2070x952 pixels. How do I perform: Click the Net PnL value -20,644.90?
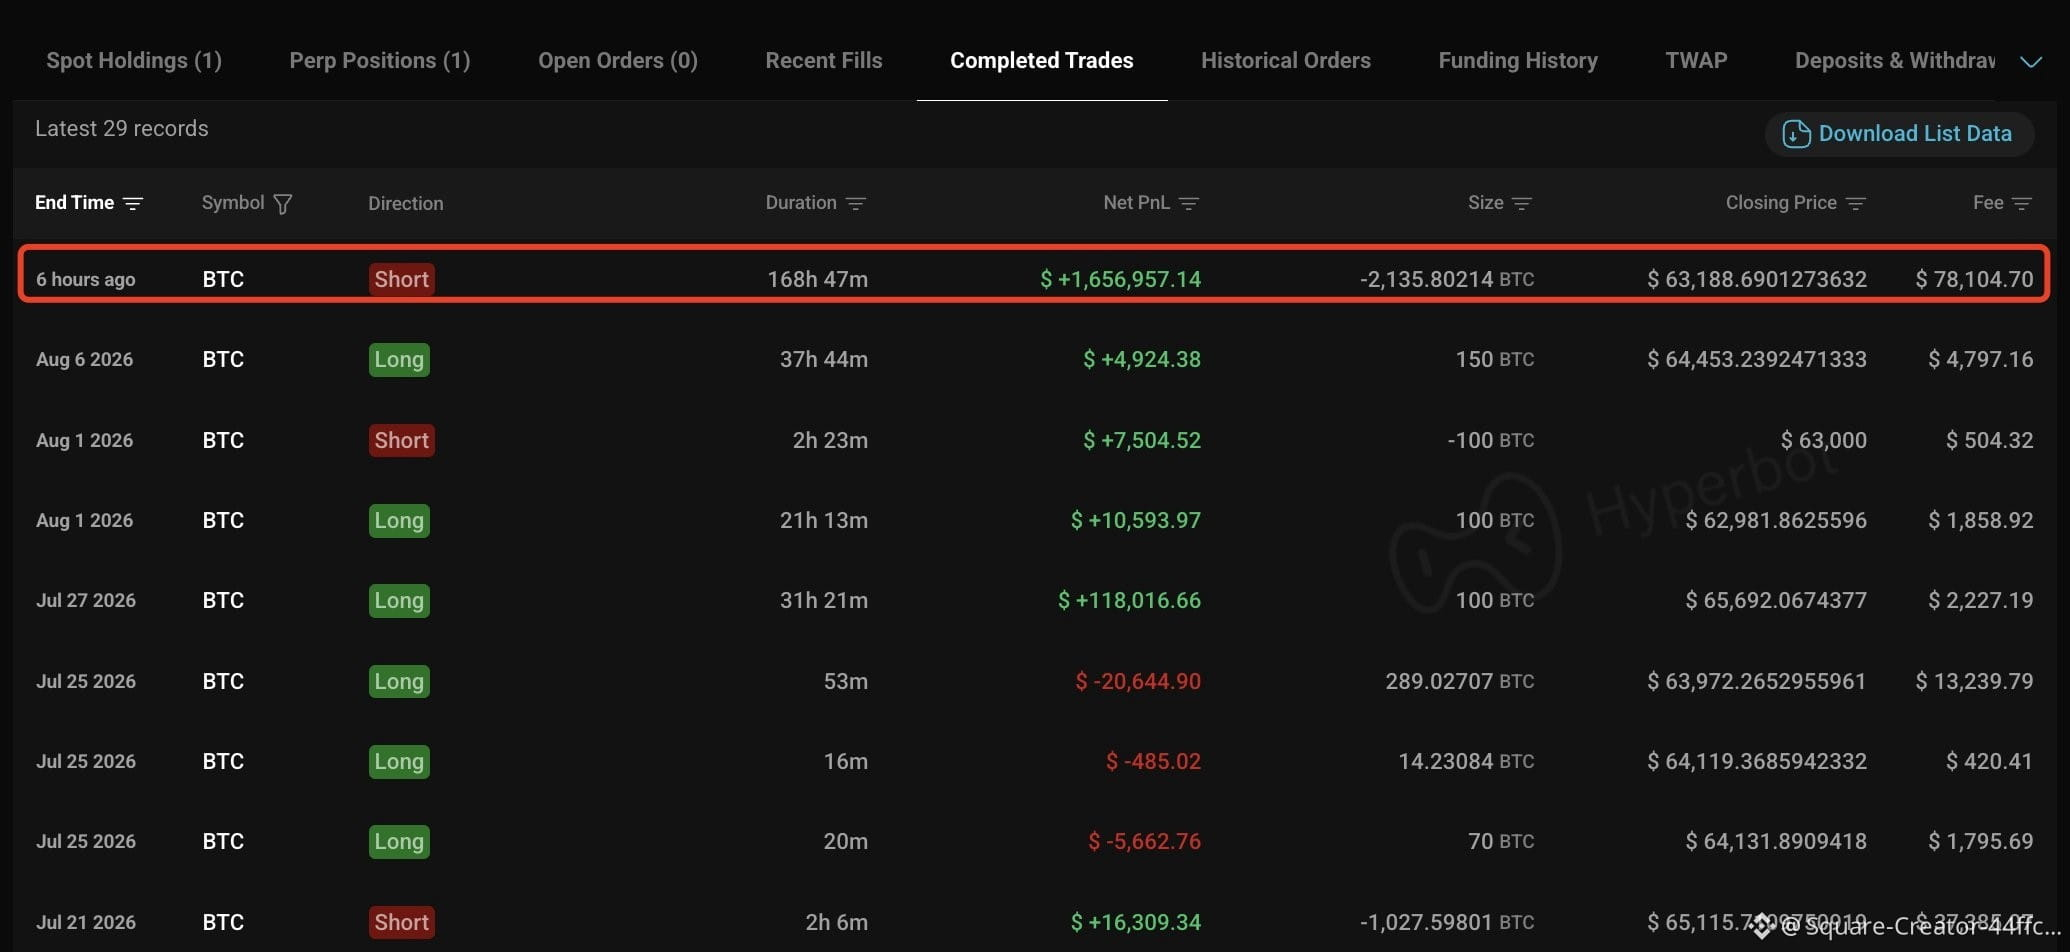1138,681
